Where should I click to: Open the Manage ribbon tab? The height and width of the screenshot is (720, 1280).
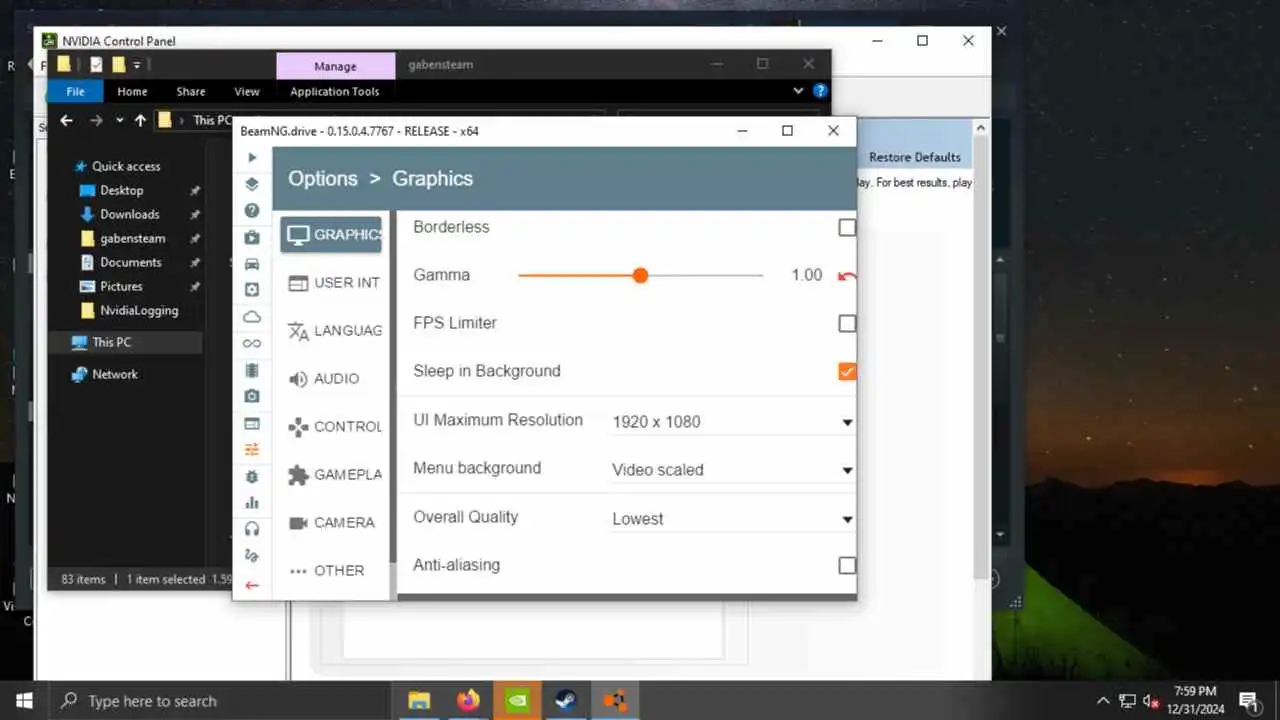(x=335, y=66)
